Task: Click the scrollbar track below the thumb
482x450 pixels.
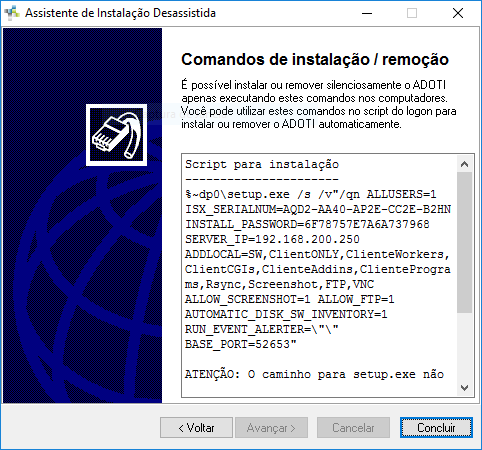Action: [x=464, y=346]
